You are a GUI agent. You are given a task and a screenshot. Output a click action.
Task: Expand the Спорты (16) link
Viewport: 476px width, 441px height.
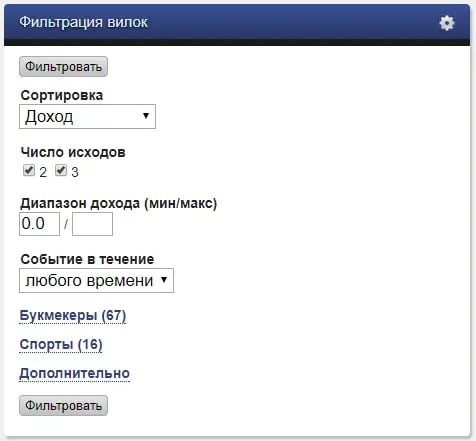click(61, 344)
